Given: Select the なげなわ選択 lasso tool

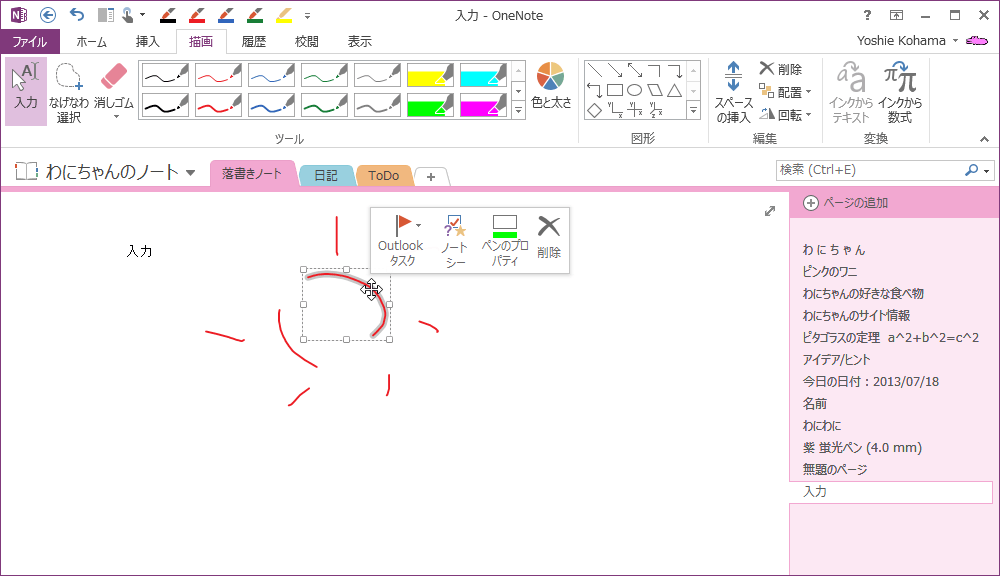Looking at the screenshot, I should (x=69, y=91).
